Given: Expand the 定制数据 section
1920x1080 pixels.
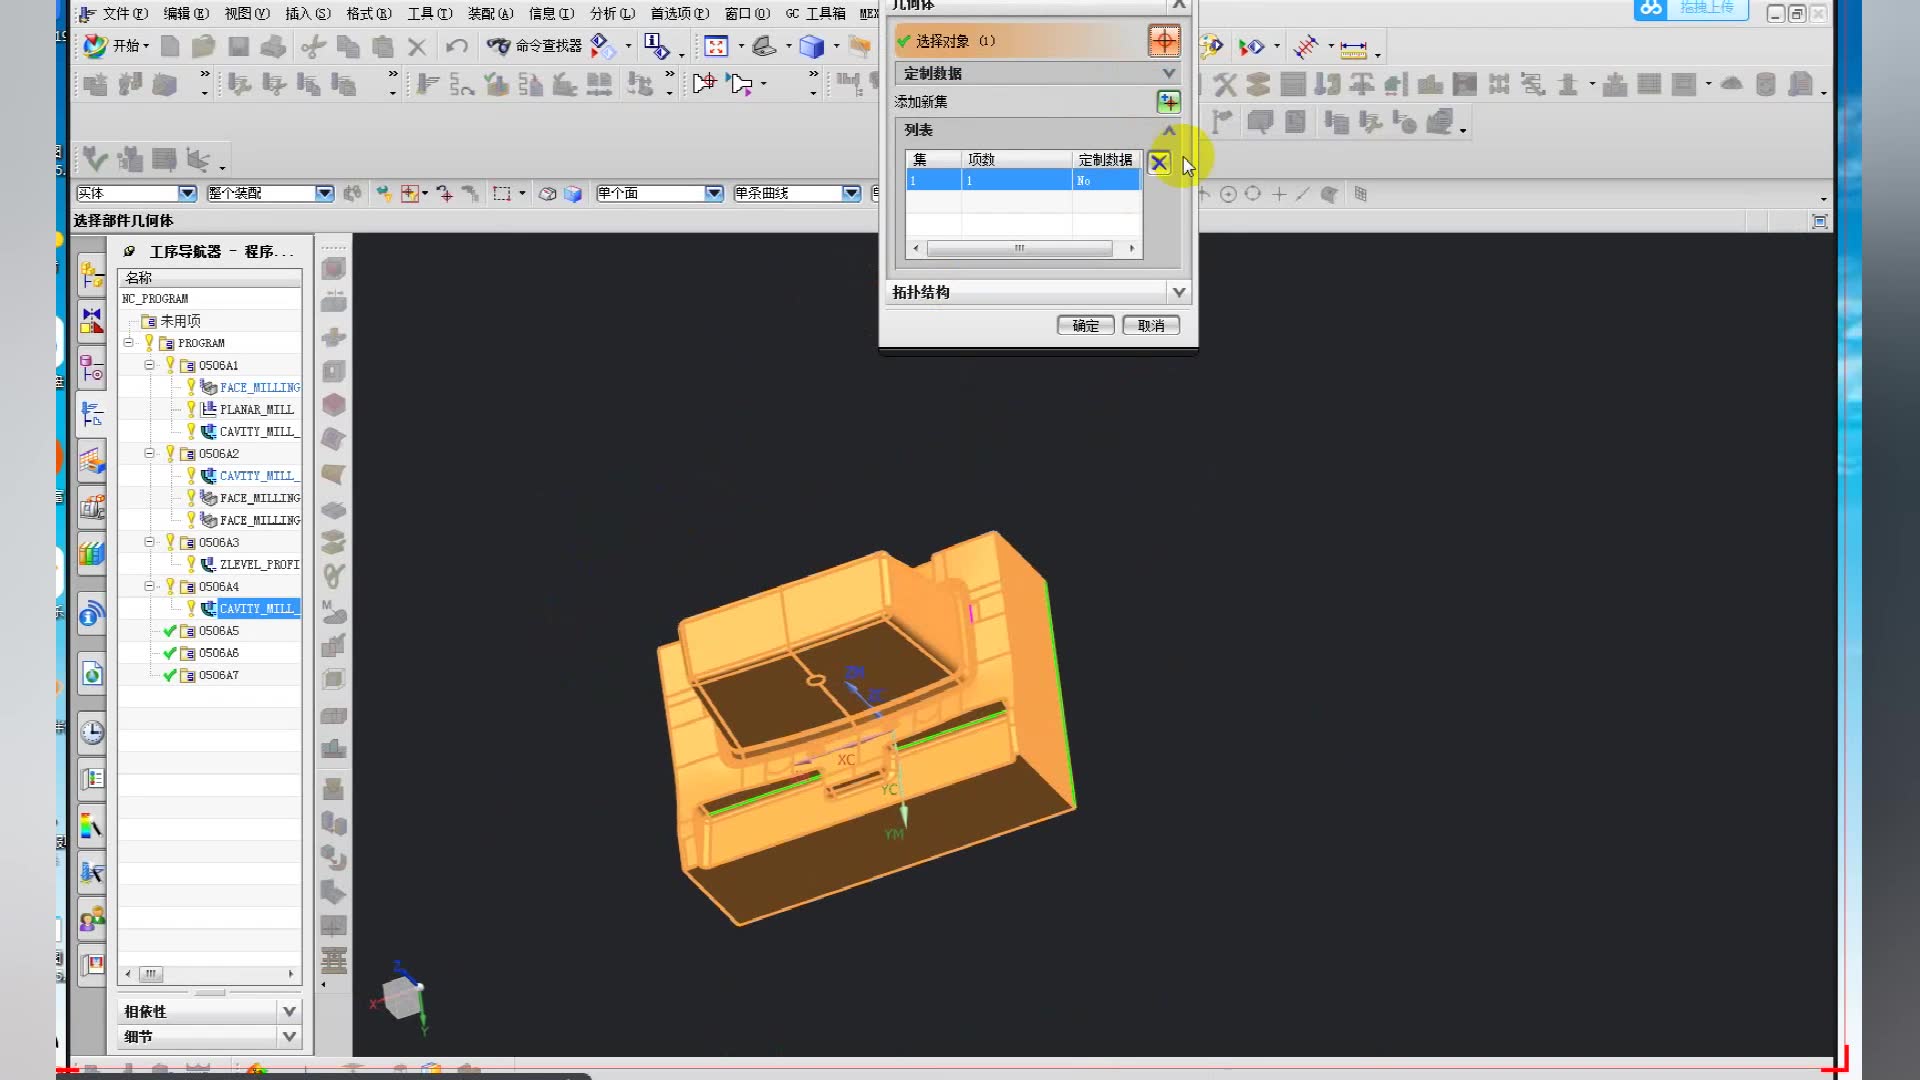Looking at the screenshot, I should pyautogui.click(x=1168, y=73).
